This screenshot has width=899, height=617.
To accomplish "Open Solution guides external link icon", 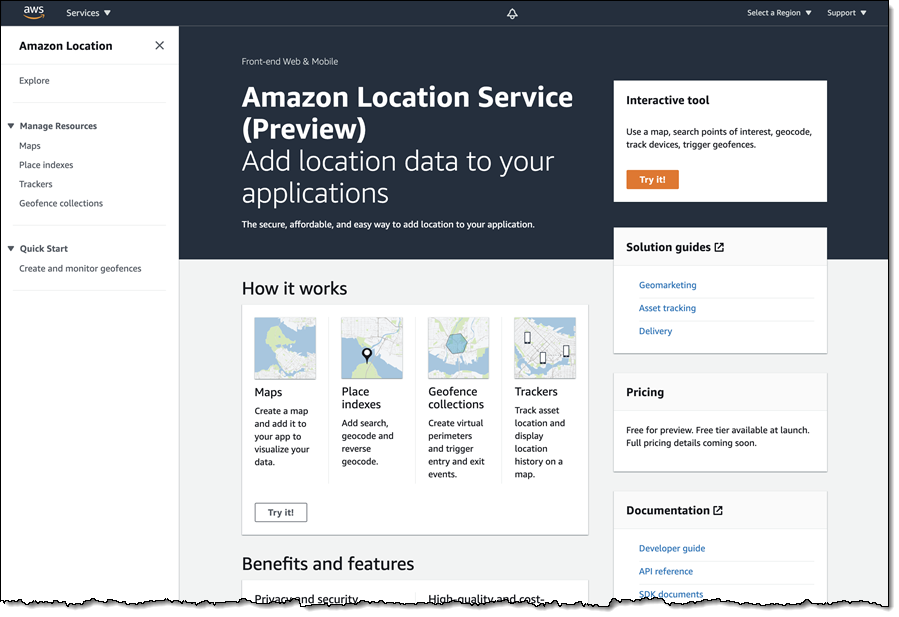I will (x=720, y=247).
